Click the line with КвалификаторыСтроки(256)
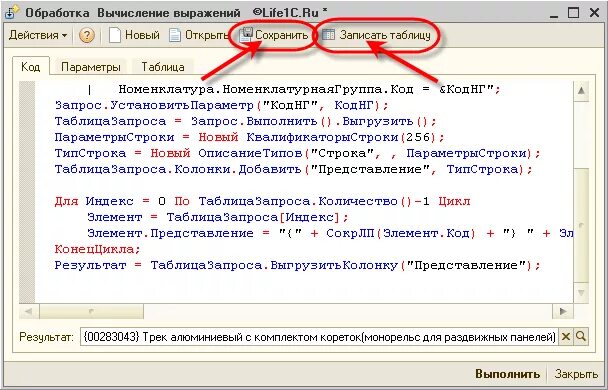This screenshot has width=608, height=390. pos(249,137)
